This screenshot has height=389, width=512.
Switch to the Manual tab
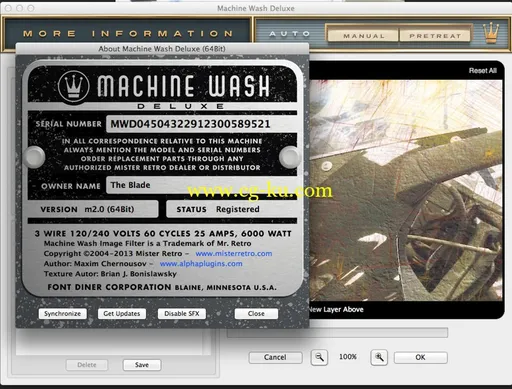tap(364, 35)
